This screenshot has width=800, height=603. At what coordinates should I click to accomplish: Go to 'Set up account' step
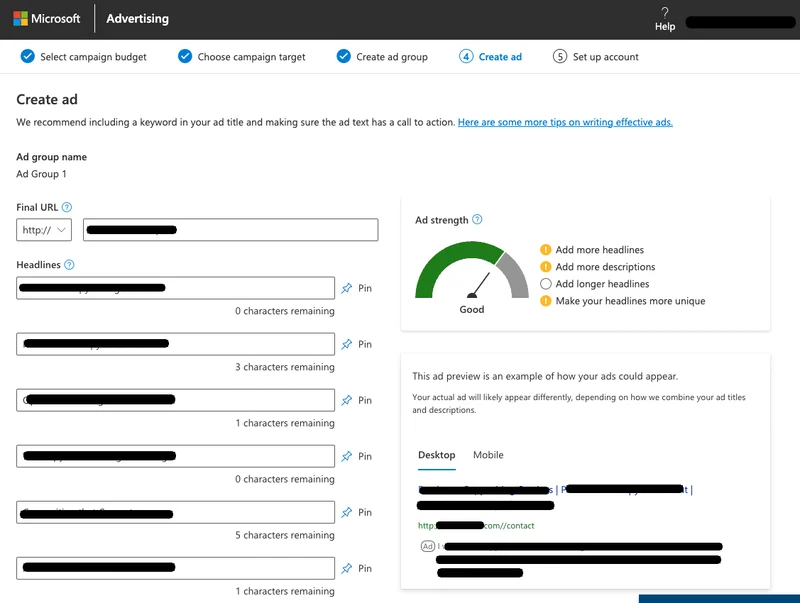click(596, 57)
